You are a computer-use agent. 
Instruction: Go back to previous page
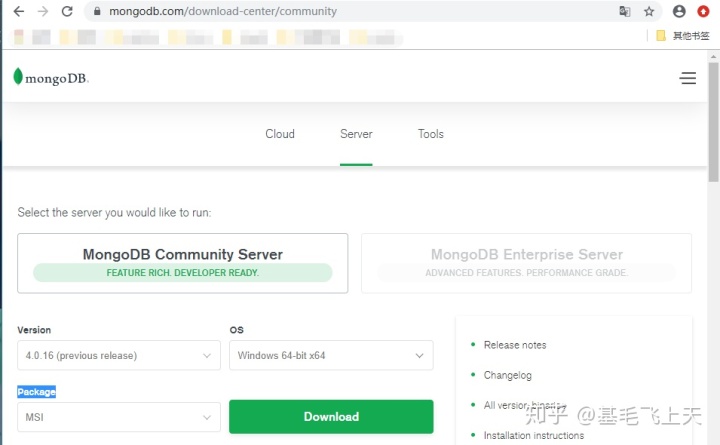pyautogui.click(x=18, y=11)
